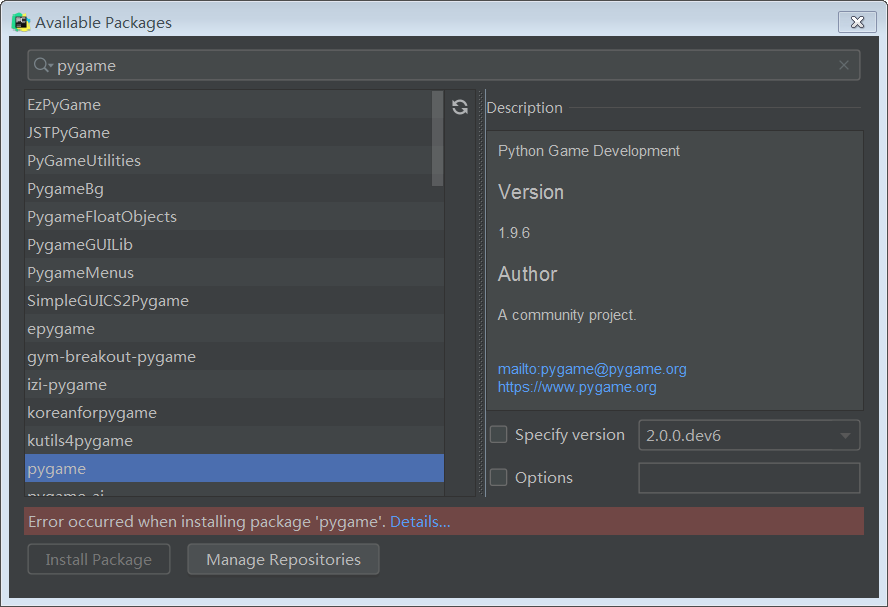Select the epygame package
This screenshot has width=888, height=607.
coord(234,328)
